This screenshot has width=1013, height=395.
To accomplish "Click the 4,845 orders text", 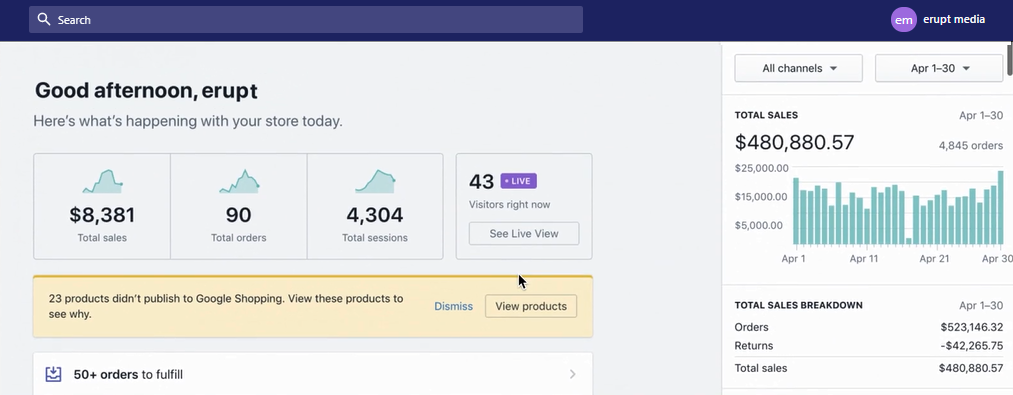I will click(970, 145).
